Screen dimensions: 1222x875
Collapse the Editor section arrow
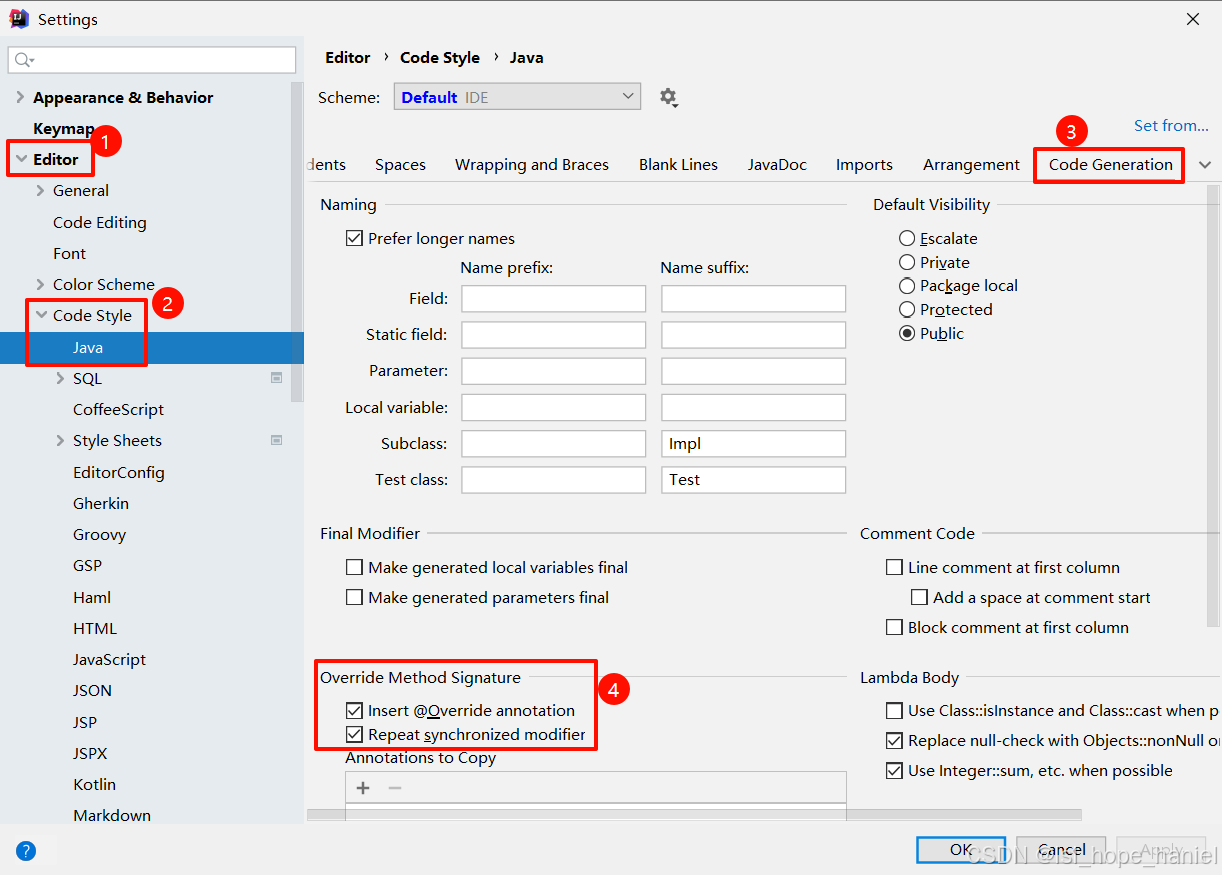click(20, 159)
